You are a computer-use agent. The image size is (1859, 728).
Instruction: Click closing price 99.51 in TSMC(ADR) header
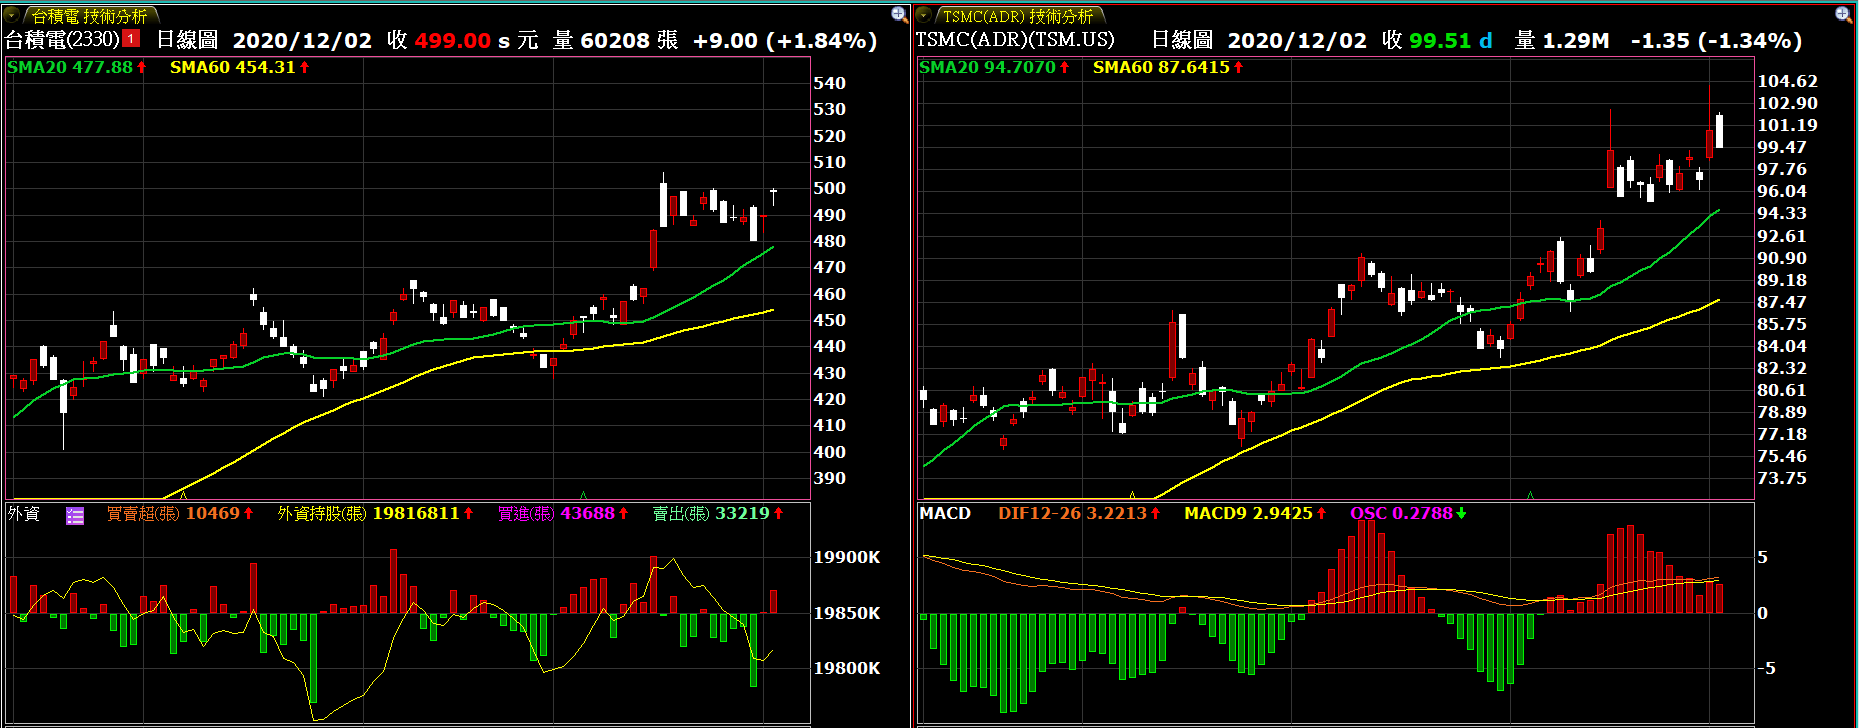1440,40
